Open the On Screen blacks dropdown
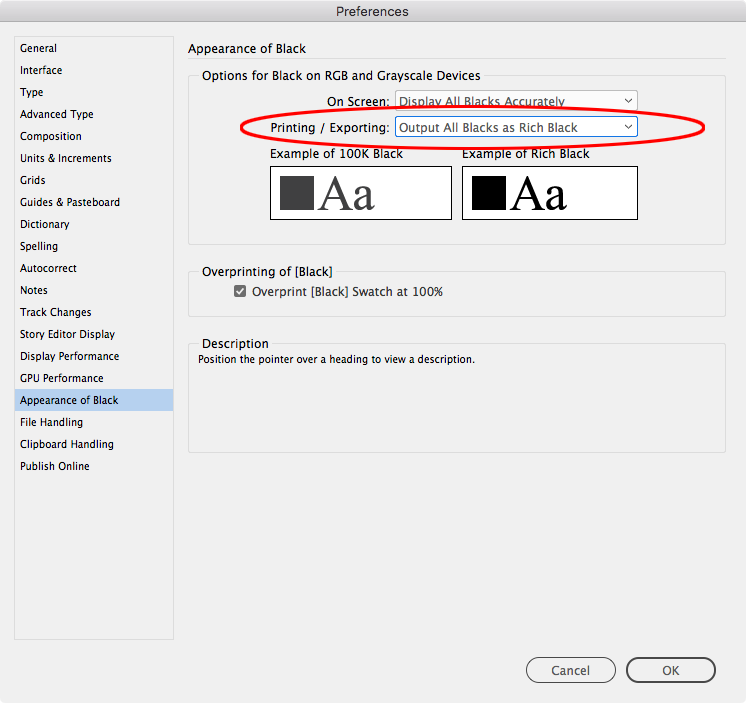Viewport: 746px width, 703px height. (x=516, y=101)
